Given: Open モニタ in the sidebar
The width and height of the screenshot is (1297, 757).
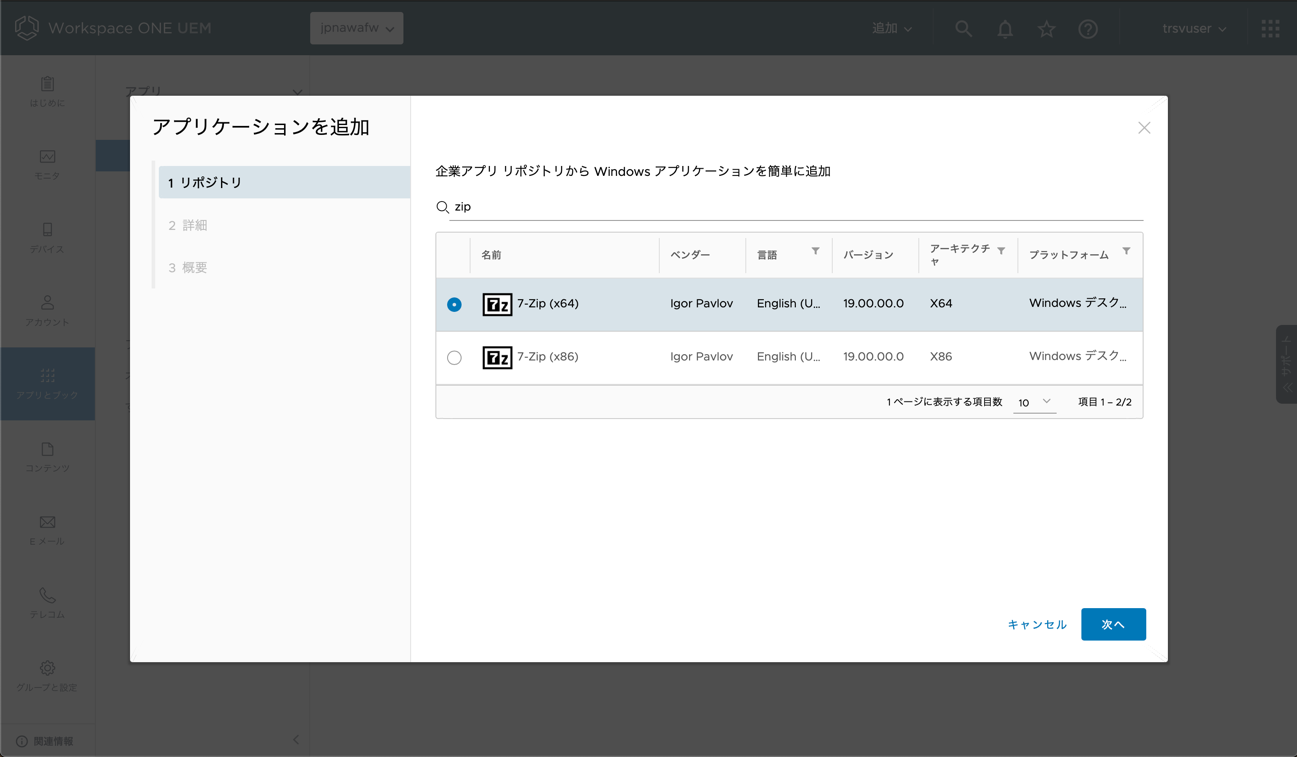Looking at the screenshot, I should point(47,165).
